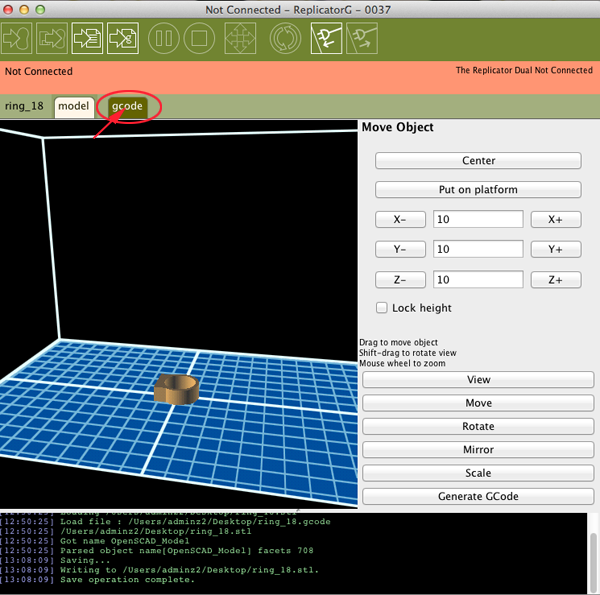Image resolution: width=600 pixels, height=595 pixels.
Task: Click the ring model in 3D view
Action: tap(177, 389)
